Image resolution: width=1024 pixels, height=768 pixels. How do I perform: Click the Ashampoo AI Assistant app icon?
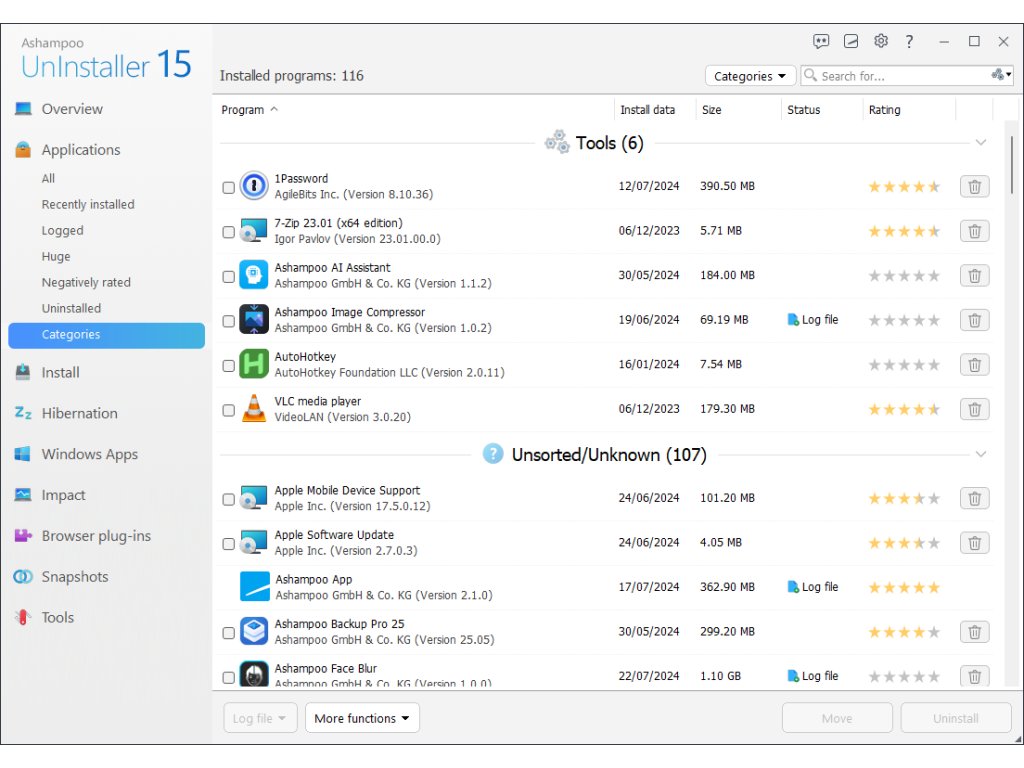point(253,275)
